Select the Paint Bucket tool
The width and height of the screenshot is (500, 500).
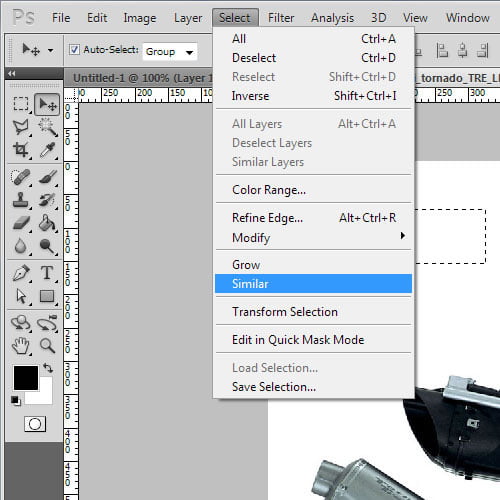(47, 223)
